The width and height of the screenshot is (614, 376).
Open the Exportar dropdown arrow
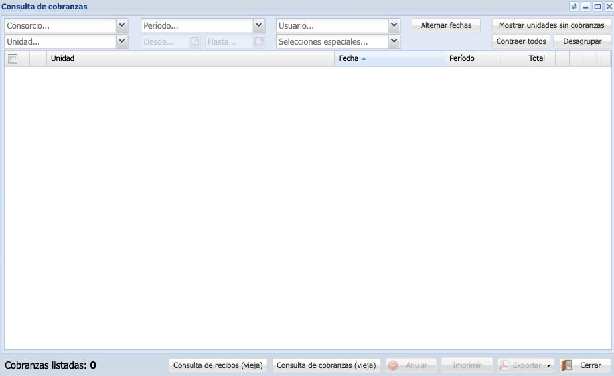point(549,366)
